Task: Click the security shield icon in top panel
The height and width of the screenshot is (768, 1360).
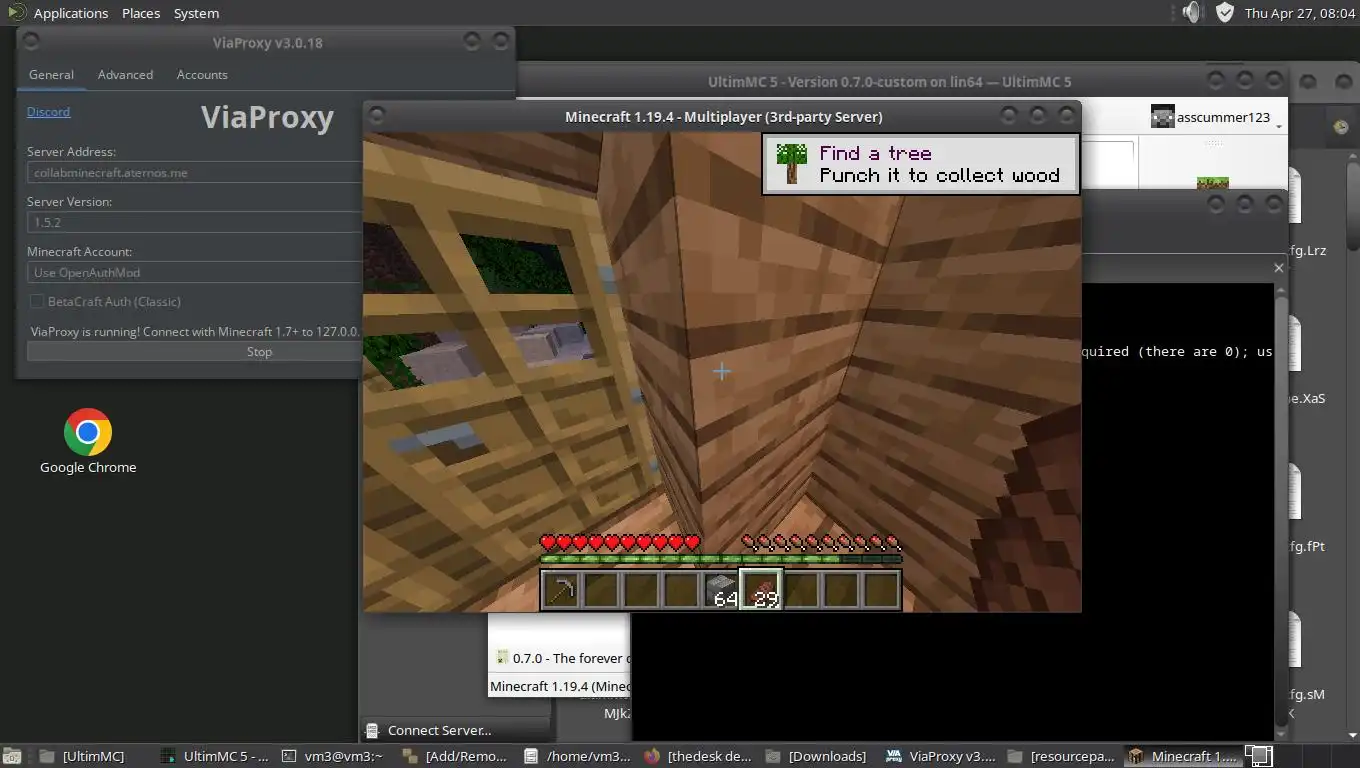Action: click(1225, 12)
